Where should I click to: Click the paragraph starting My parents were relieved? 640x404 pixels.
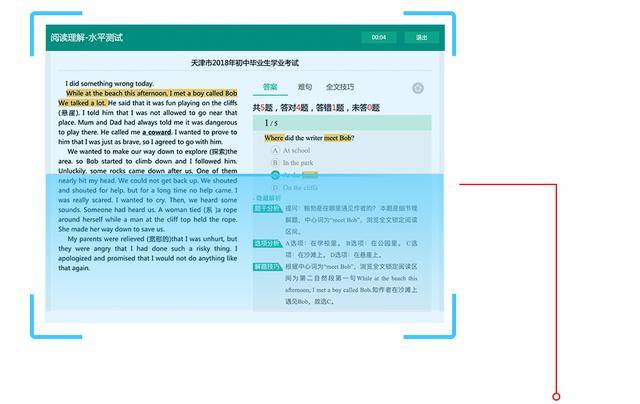(x=148, y=253)
